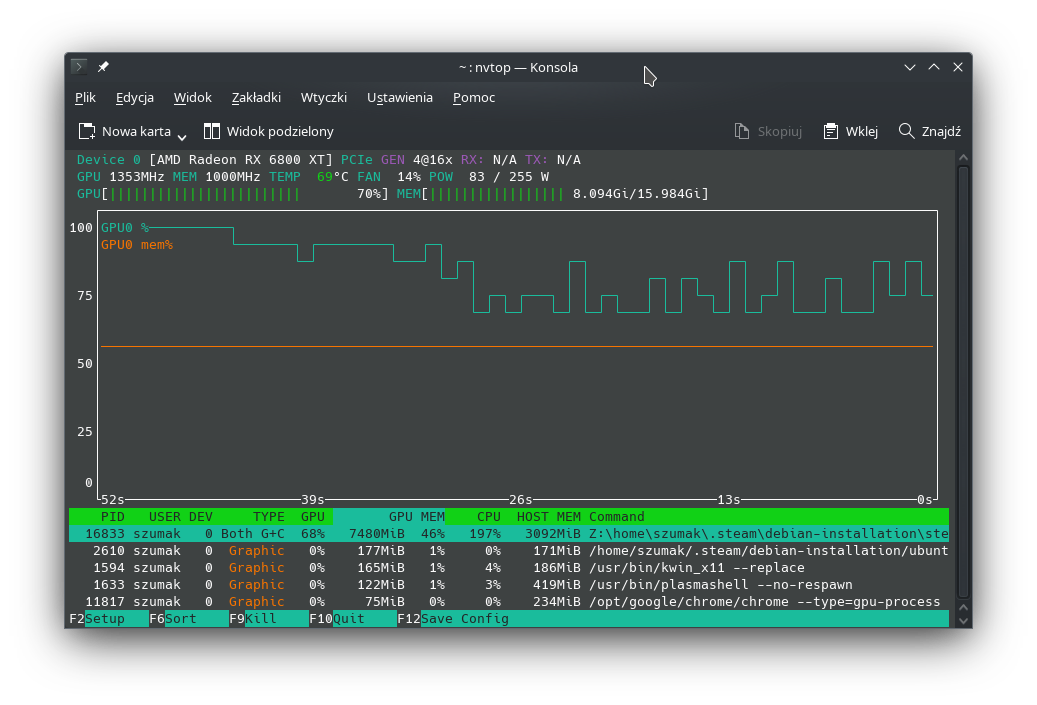Open the Widok menu

tap(192, 97)
